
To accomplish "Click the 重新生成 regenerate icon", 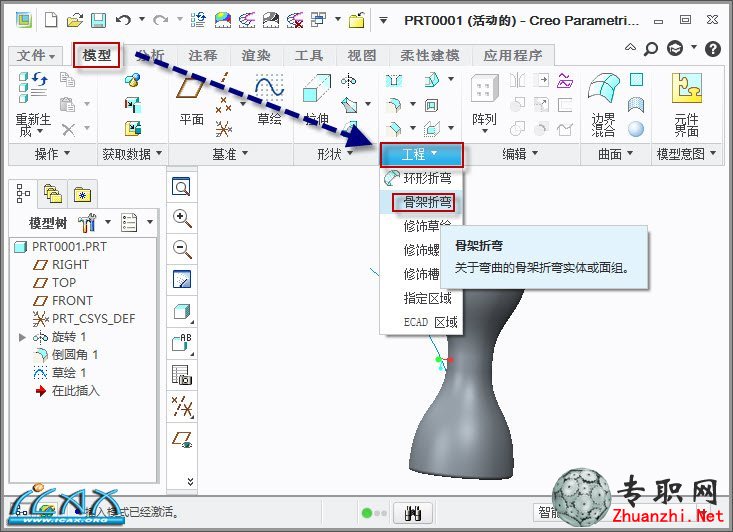I will pyautogui.click(x=33, y=87).
